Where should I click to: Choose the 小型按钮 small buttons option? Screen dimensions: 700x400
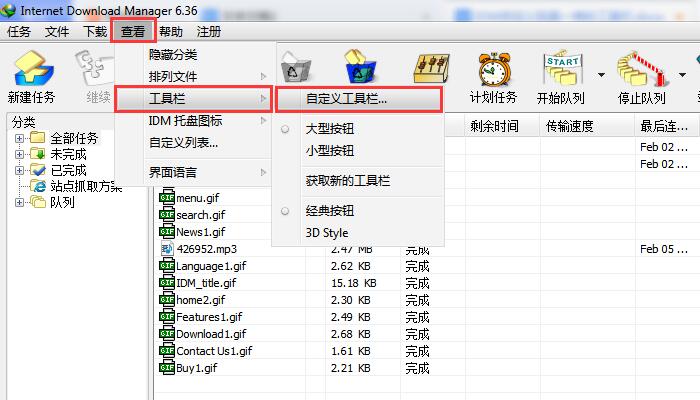[330, 150]
